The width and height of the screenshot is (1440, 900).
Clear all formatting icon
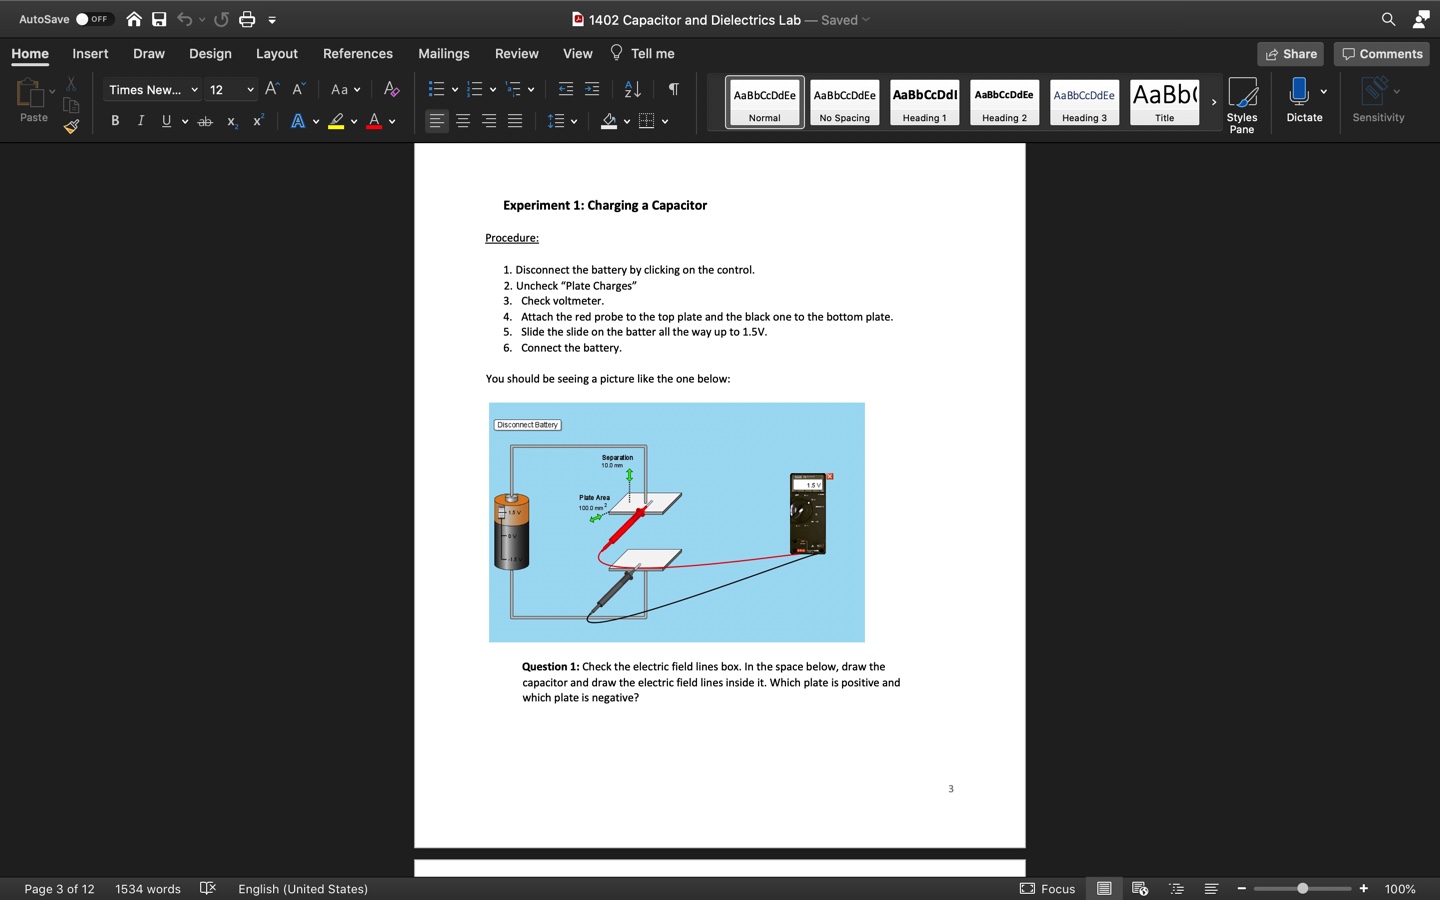[x=392, y=90]
